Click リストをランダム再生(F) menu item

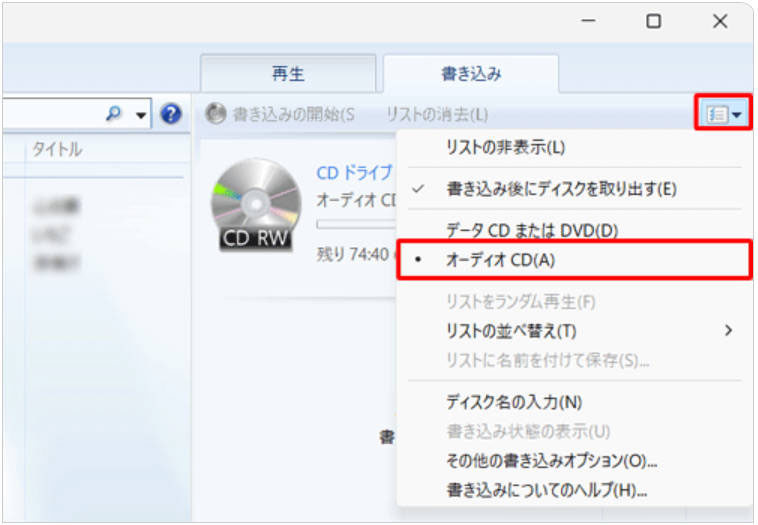[574, 302]
